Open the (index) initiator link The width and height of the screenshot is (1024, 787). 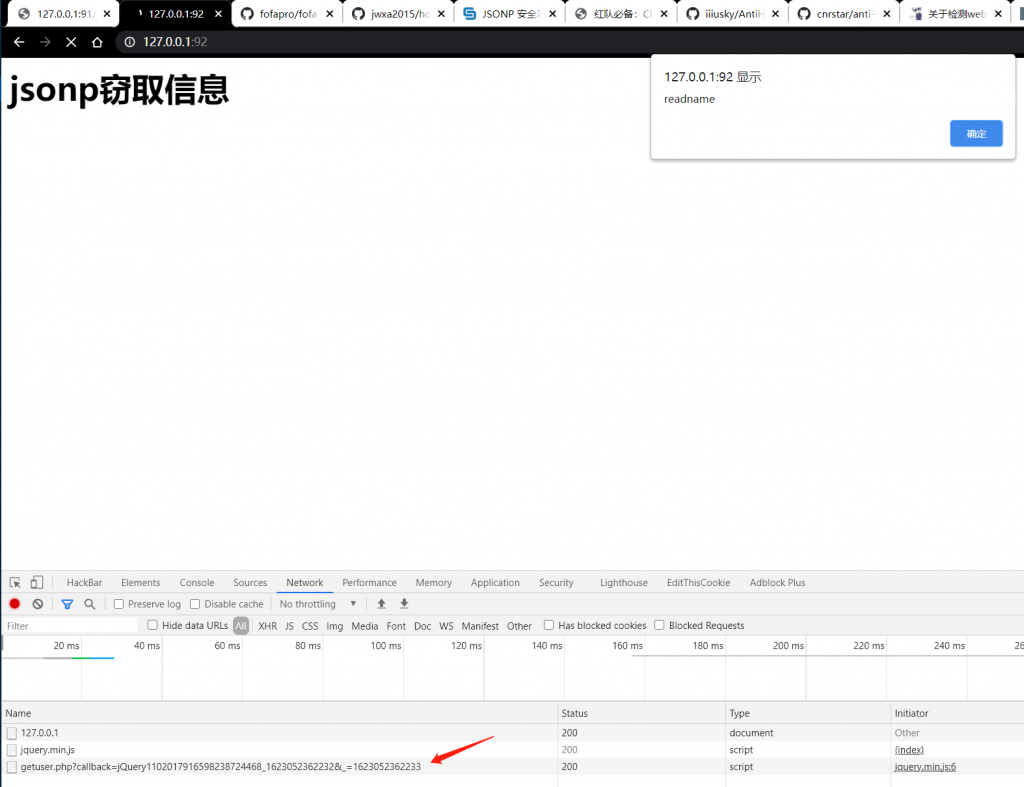coord(909,750)
